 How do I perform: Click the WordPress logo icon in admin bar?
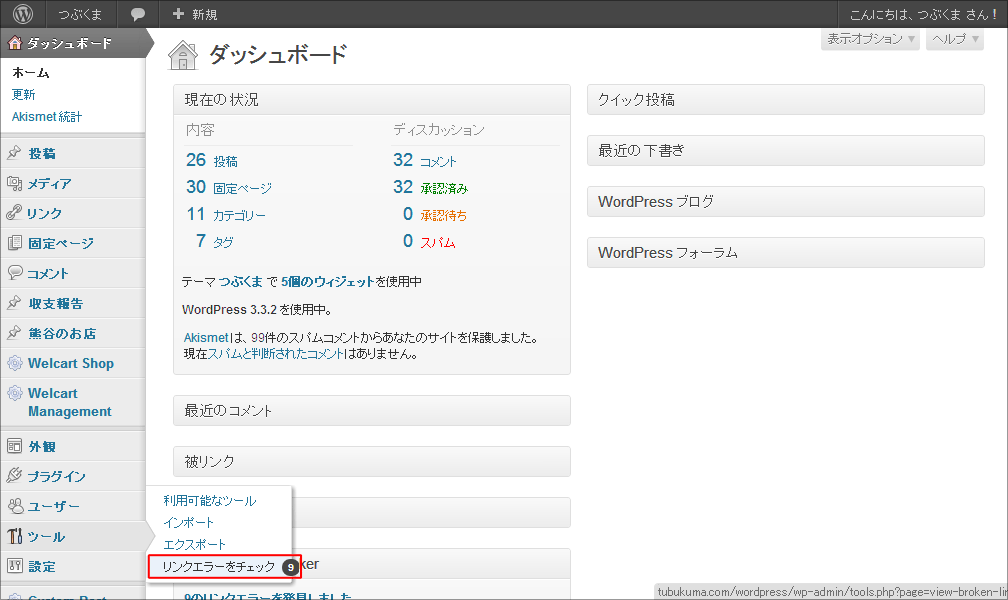[x=23, y=14]
